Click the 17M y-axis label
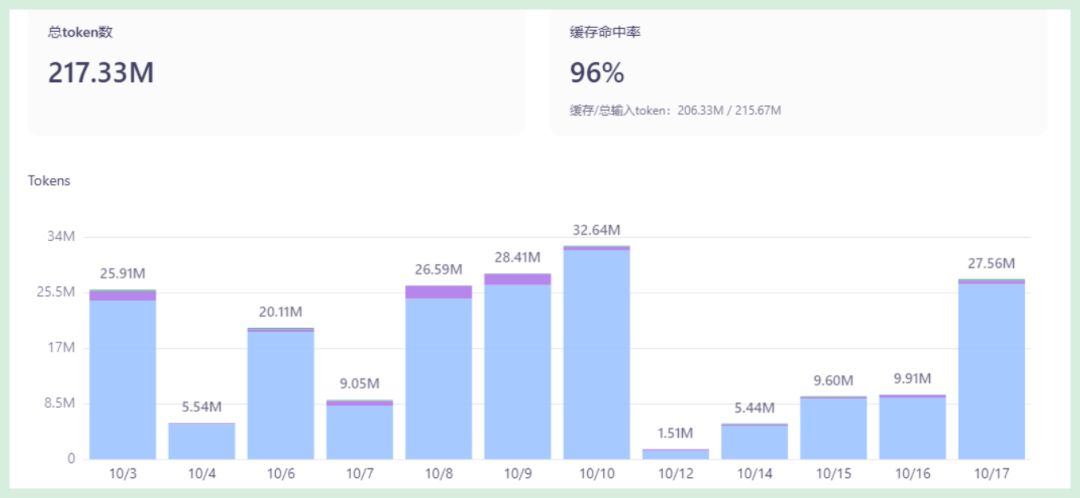1080x498 pixels. 61,348
